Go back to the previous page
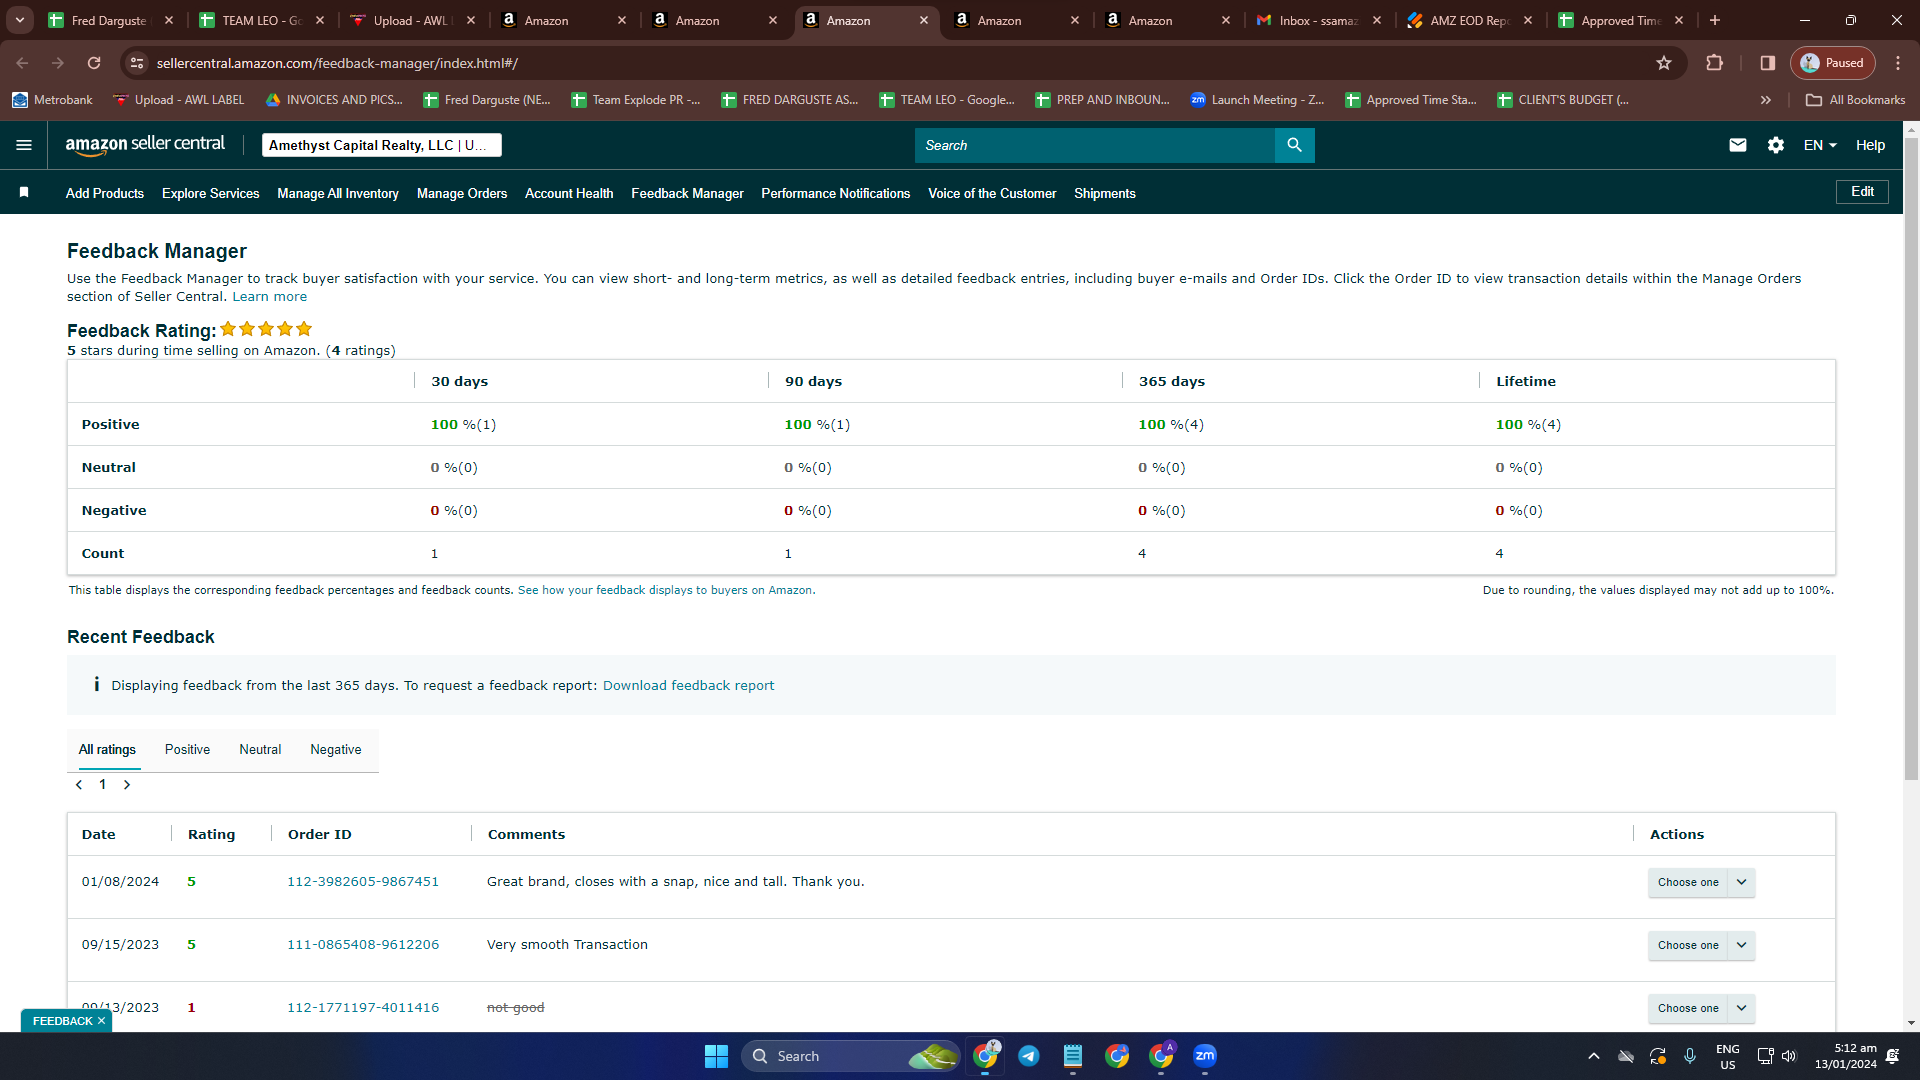Screen dimensions: 1920x1080 coord(22,63)
